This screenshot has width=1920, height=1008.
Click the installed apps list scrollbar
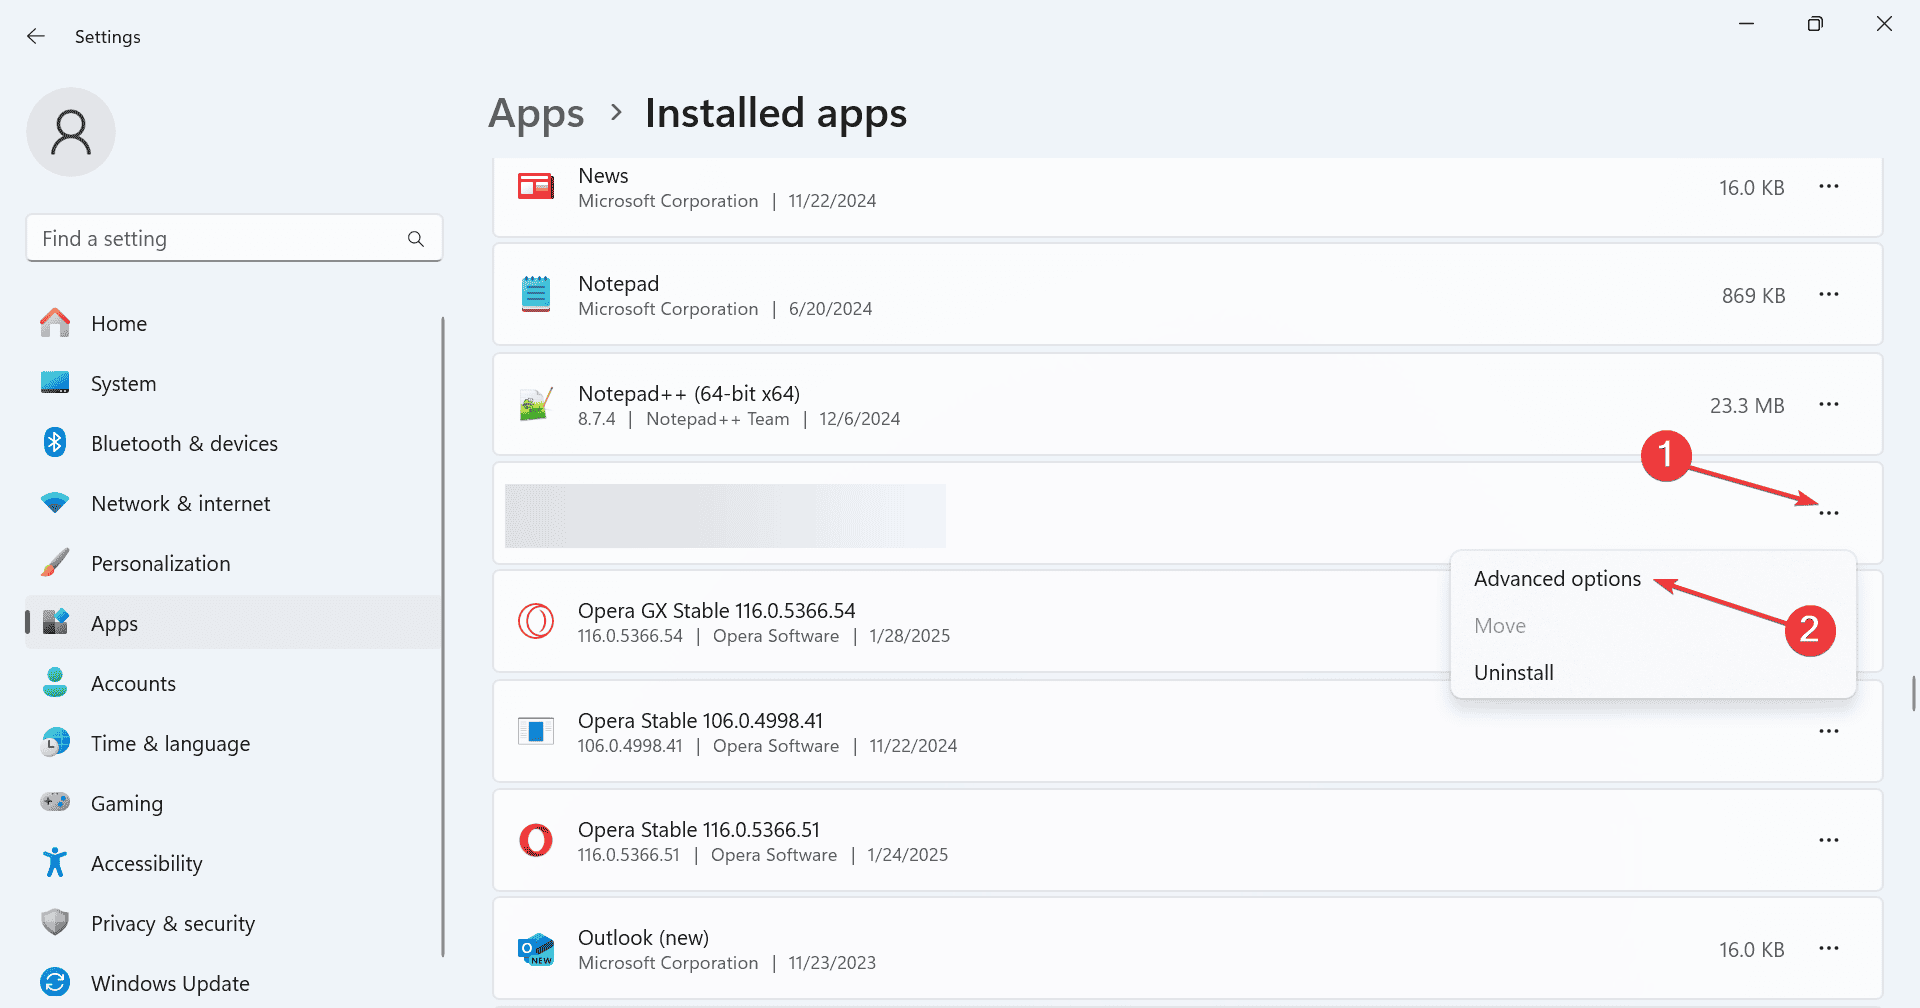click(x=1913, y=692)
